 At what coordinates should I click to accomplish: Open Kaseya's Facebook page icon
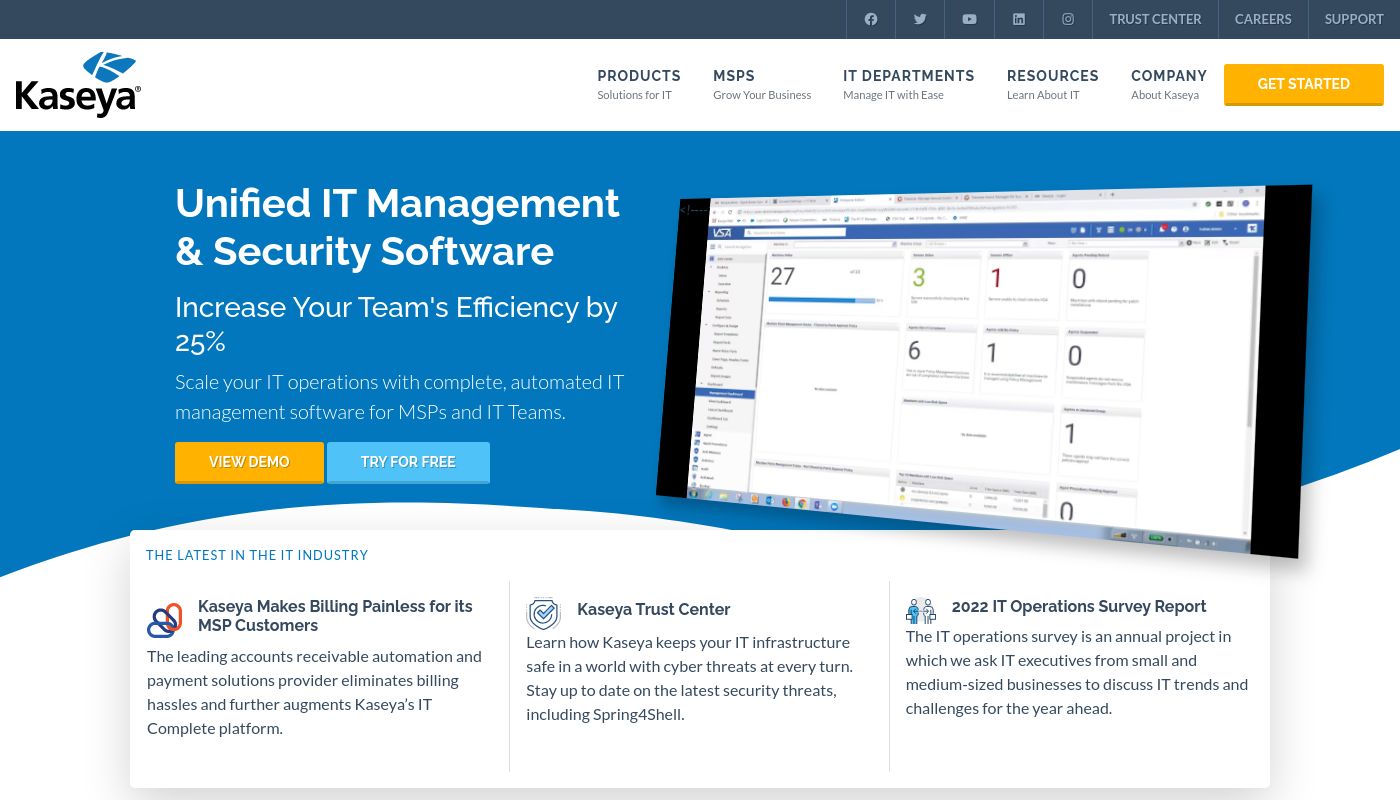tap(871, 19)
